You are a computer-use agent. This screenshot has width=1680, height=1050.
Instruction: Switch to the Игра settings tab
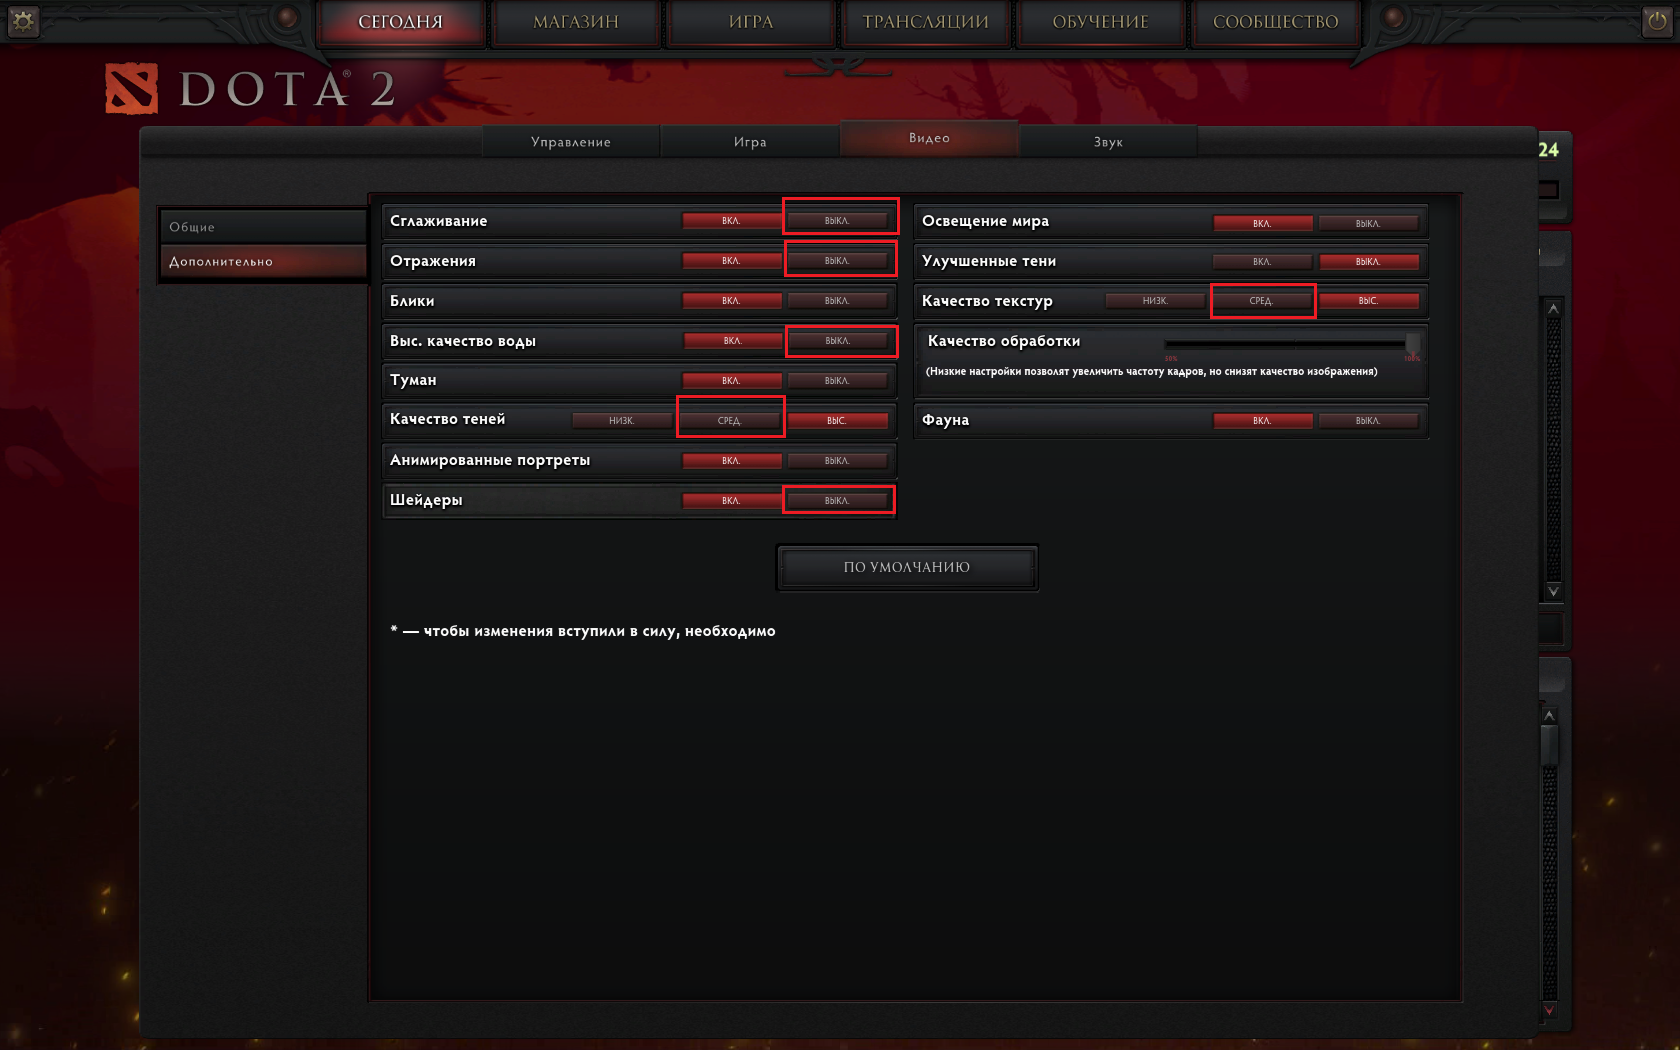point(750,142)
